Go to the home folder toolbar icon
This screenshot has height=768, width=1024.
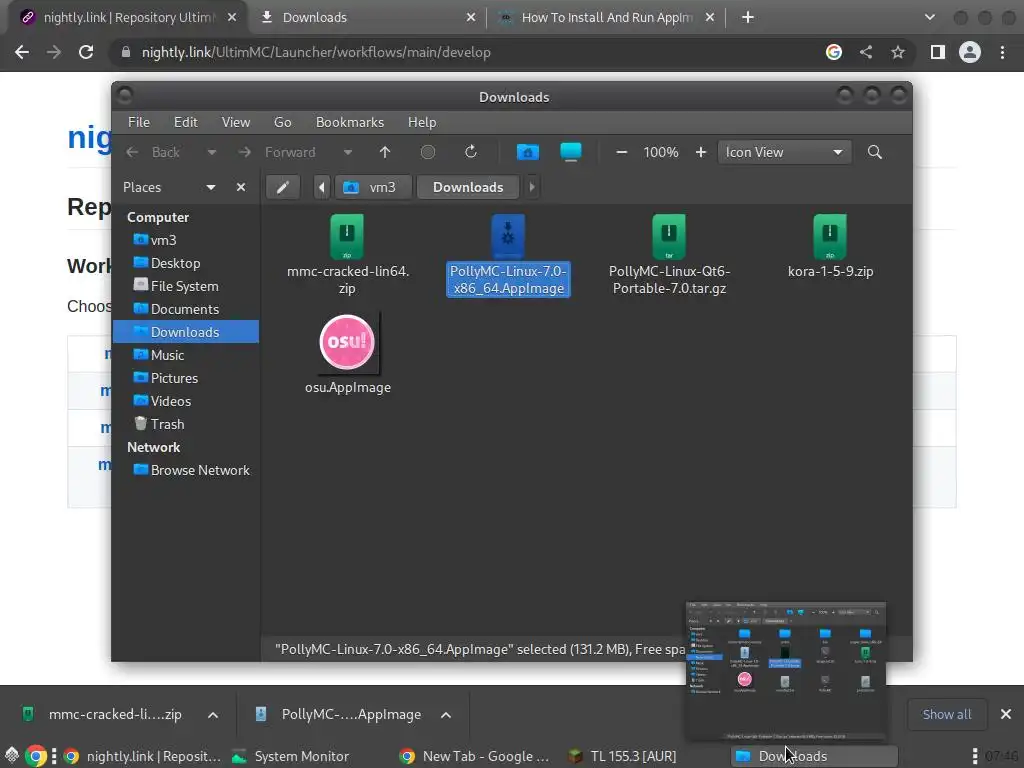pyautogui.click(x=528, y=152)
